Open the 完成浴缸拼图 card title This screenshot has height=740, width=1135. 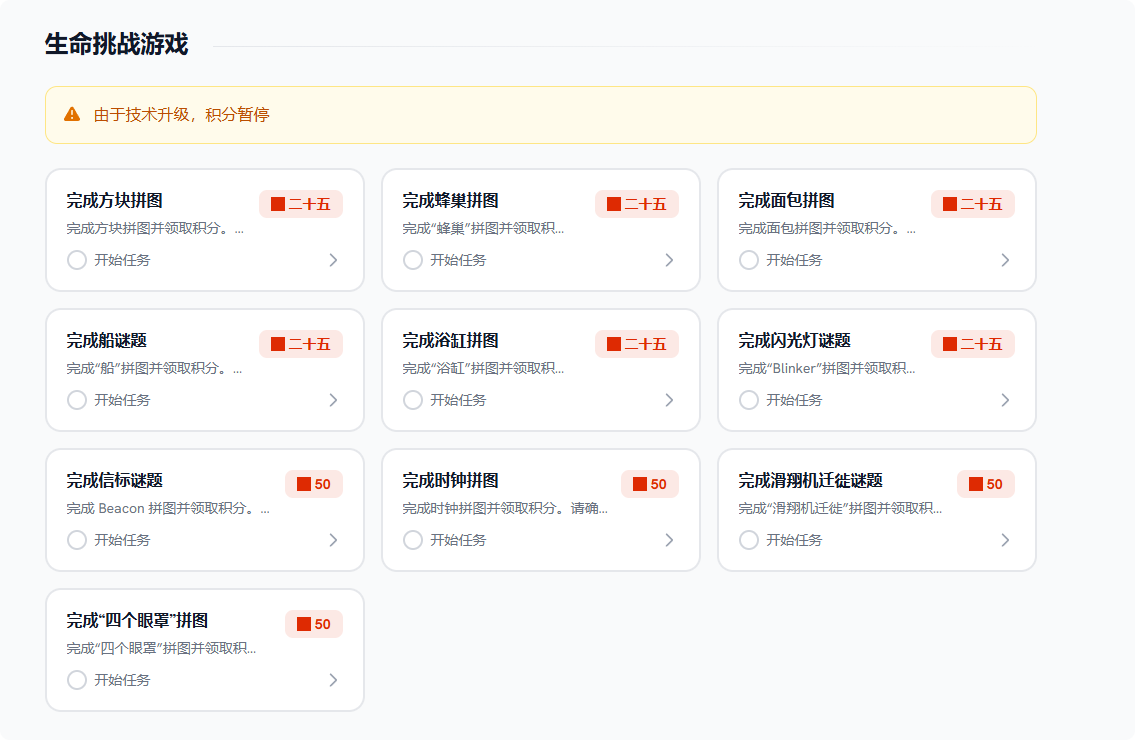450,340
